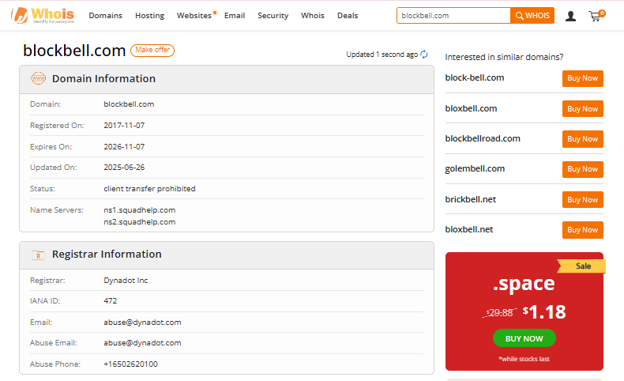This screenshot has width=624, height=381.
Task: Click the .space sale price $1.18
Action: click(x=544, y=312)
